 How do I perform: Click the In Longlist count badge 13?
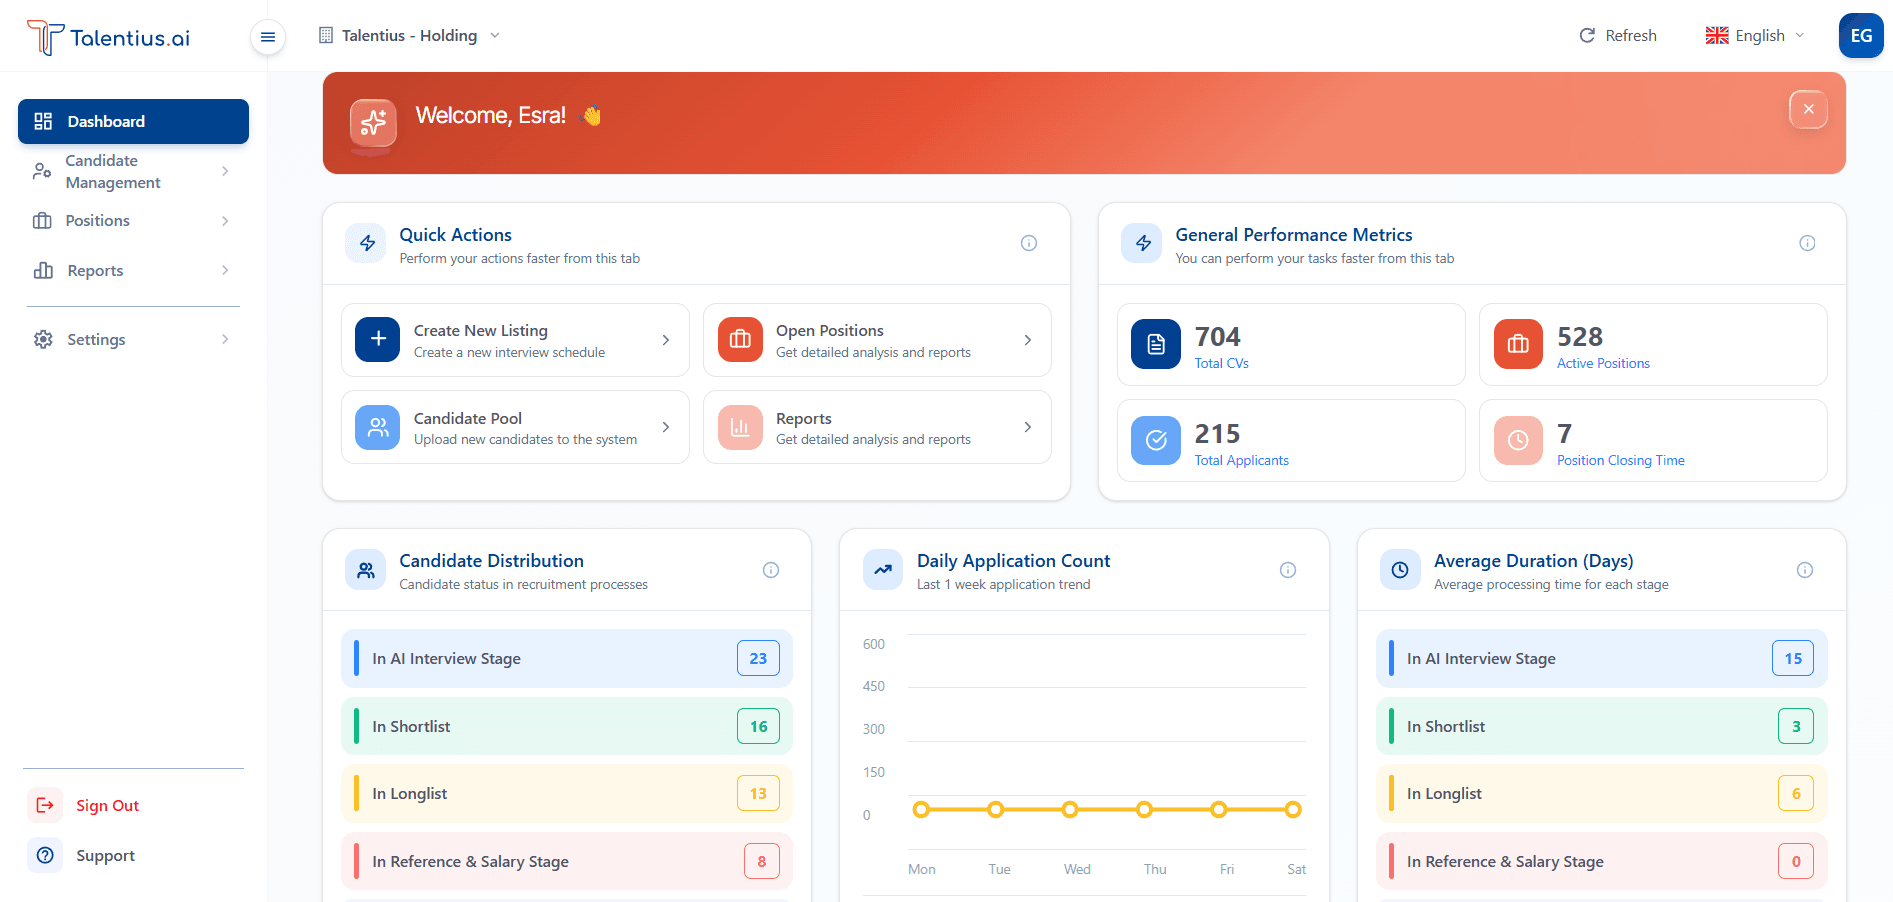pos(758,793)
